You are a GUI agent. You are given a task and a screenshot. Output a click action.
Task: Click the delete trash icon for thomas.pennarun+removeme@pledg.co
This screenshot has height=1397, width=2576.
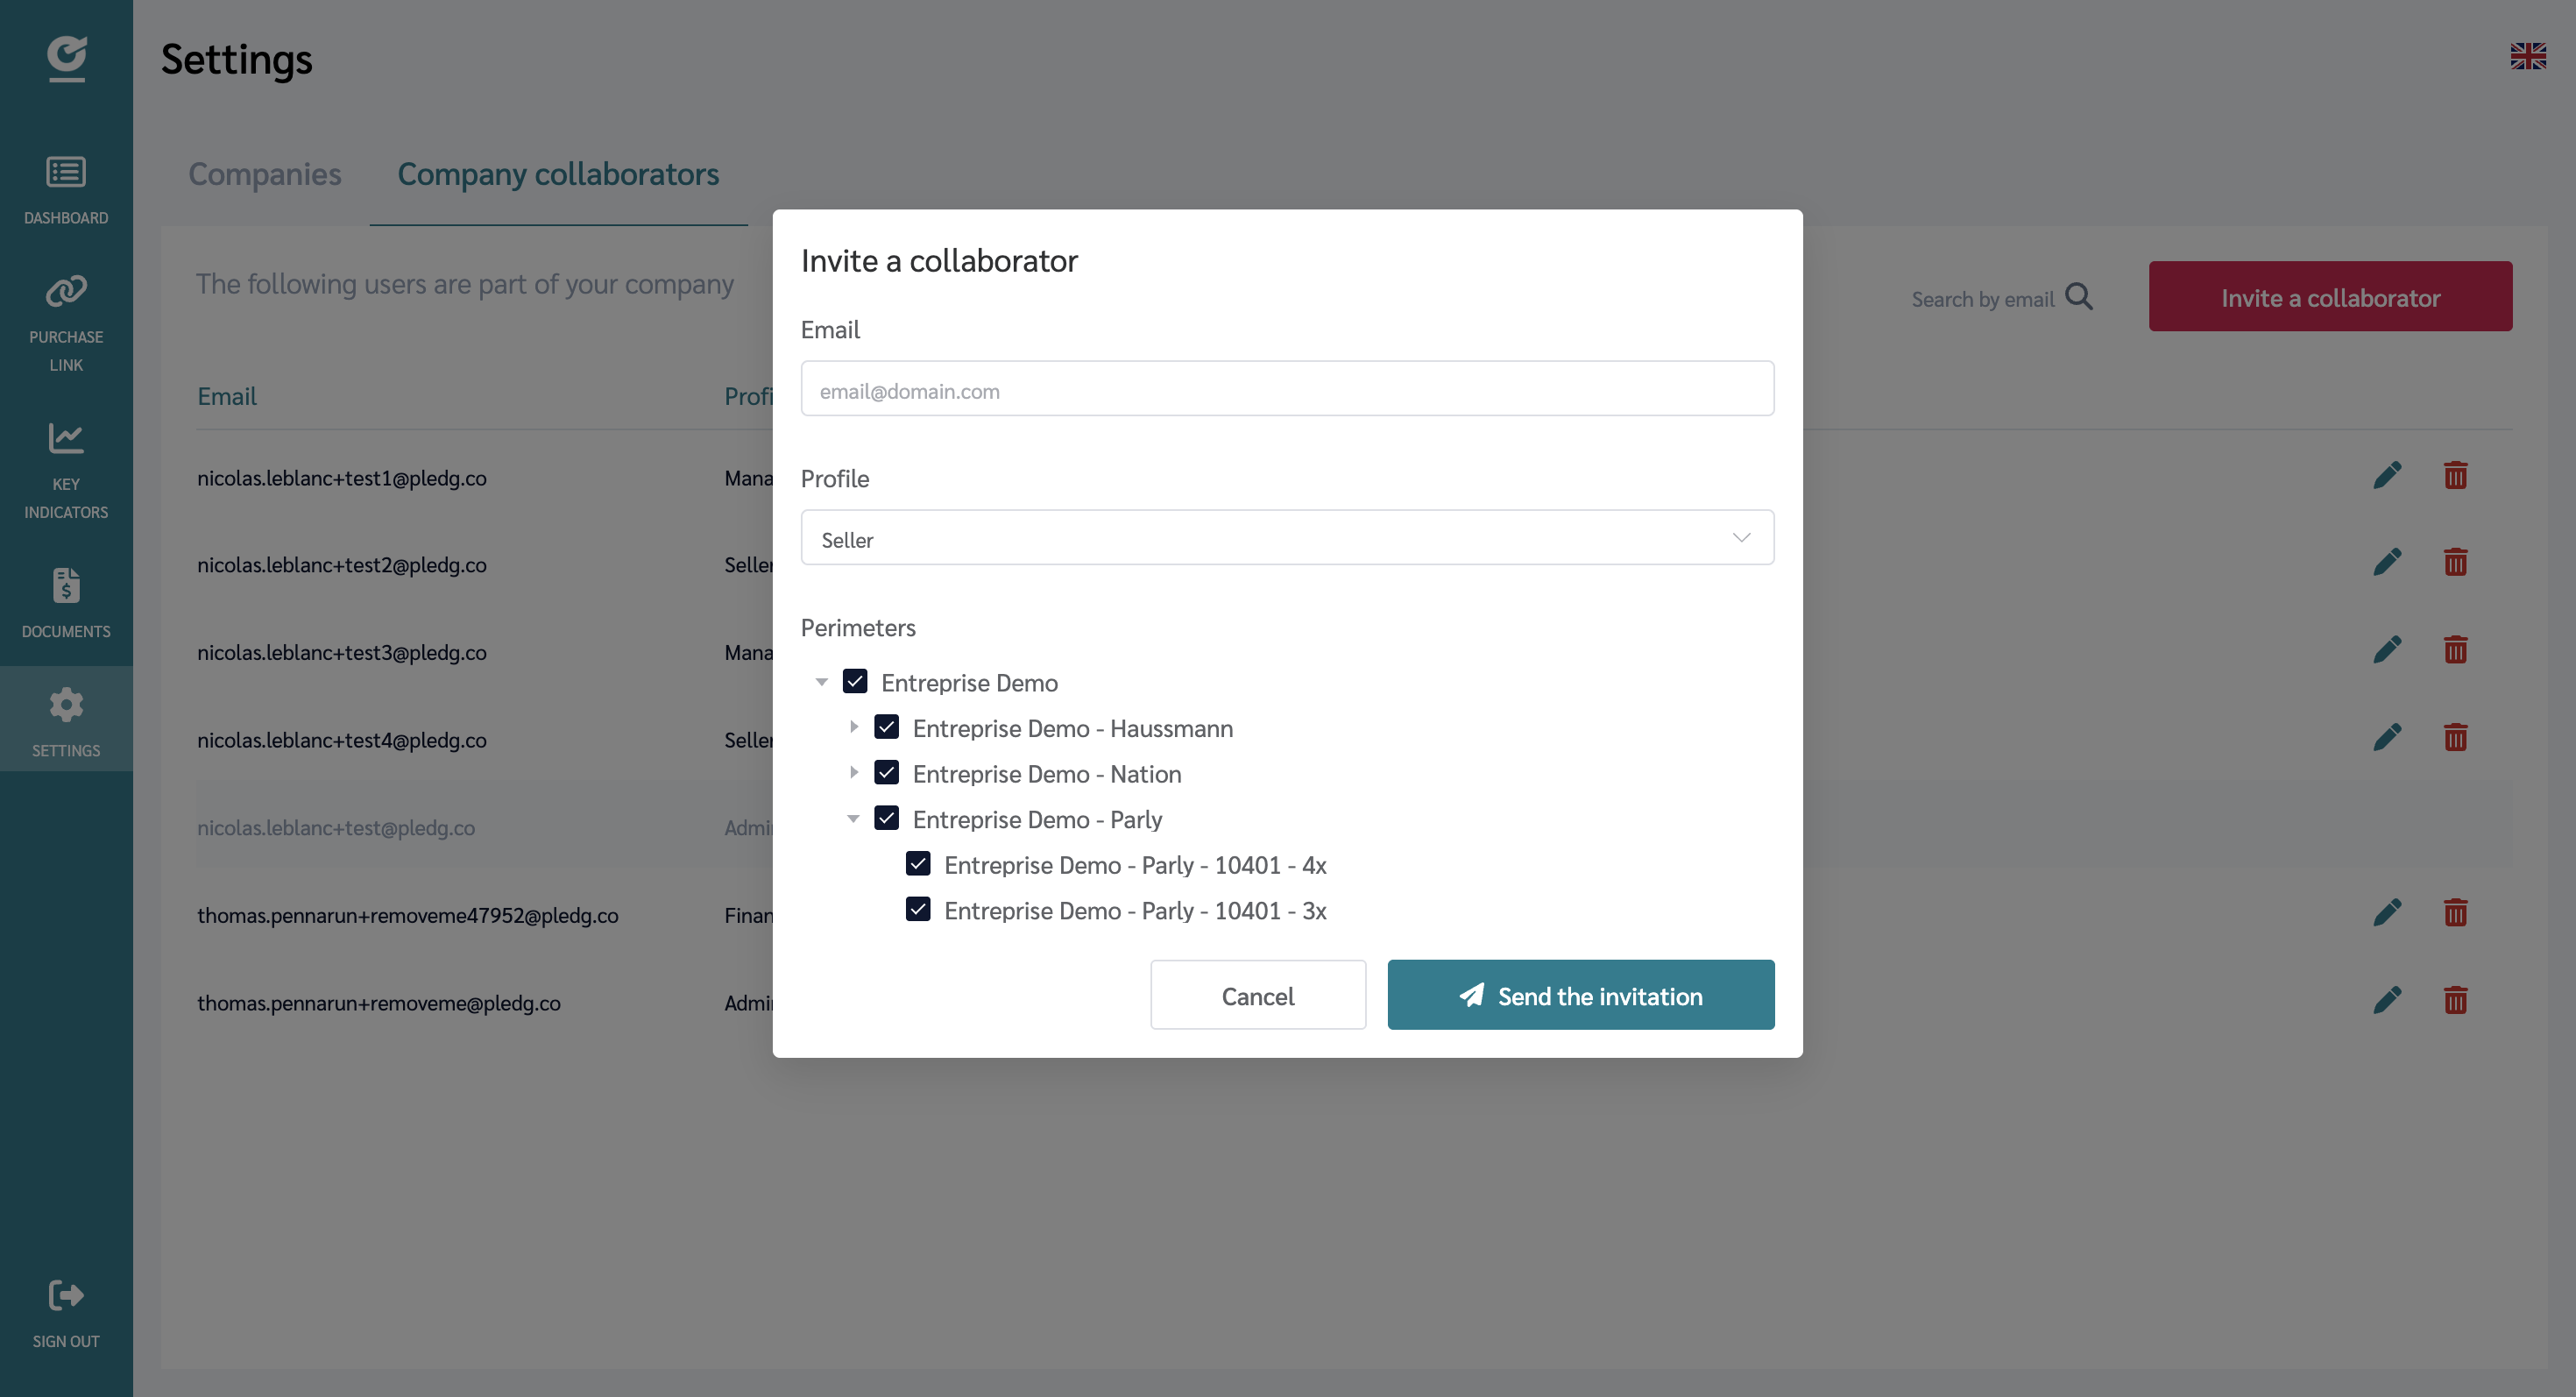pos(2456,1000)
